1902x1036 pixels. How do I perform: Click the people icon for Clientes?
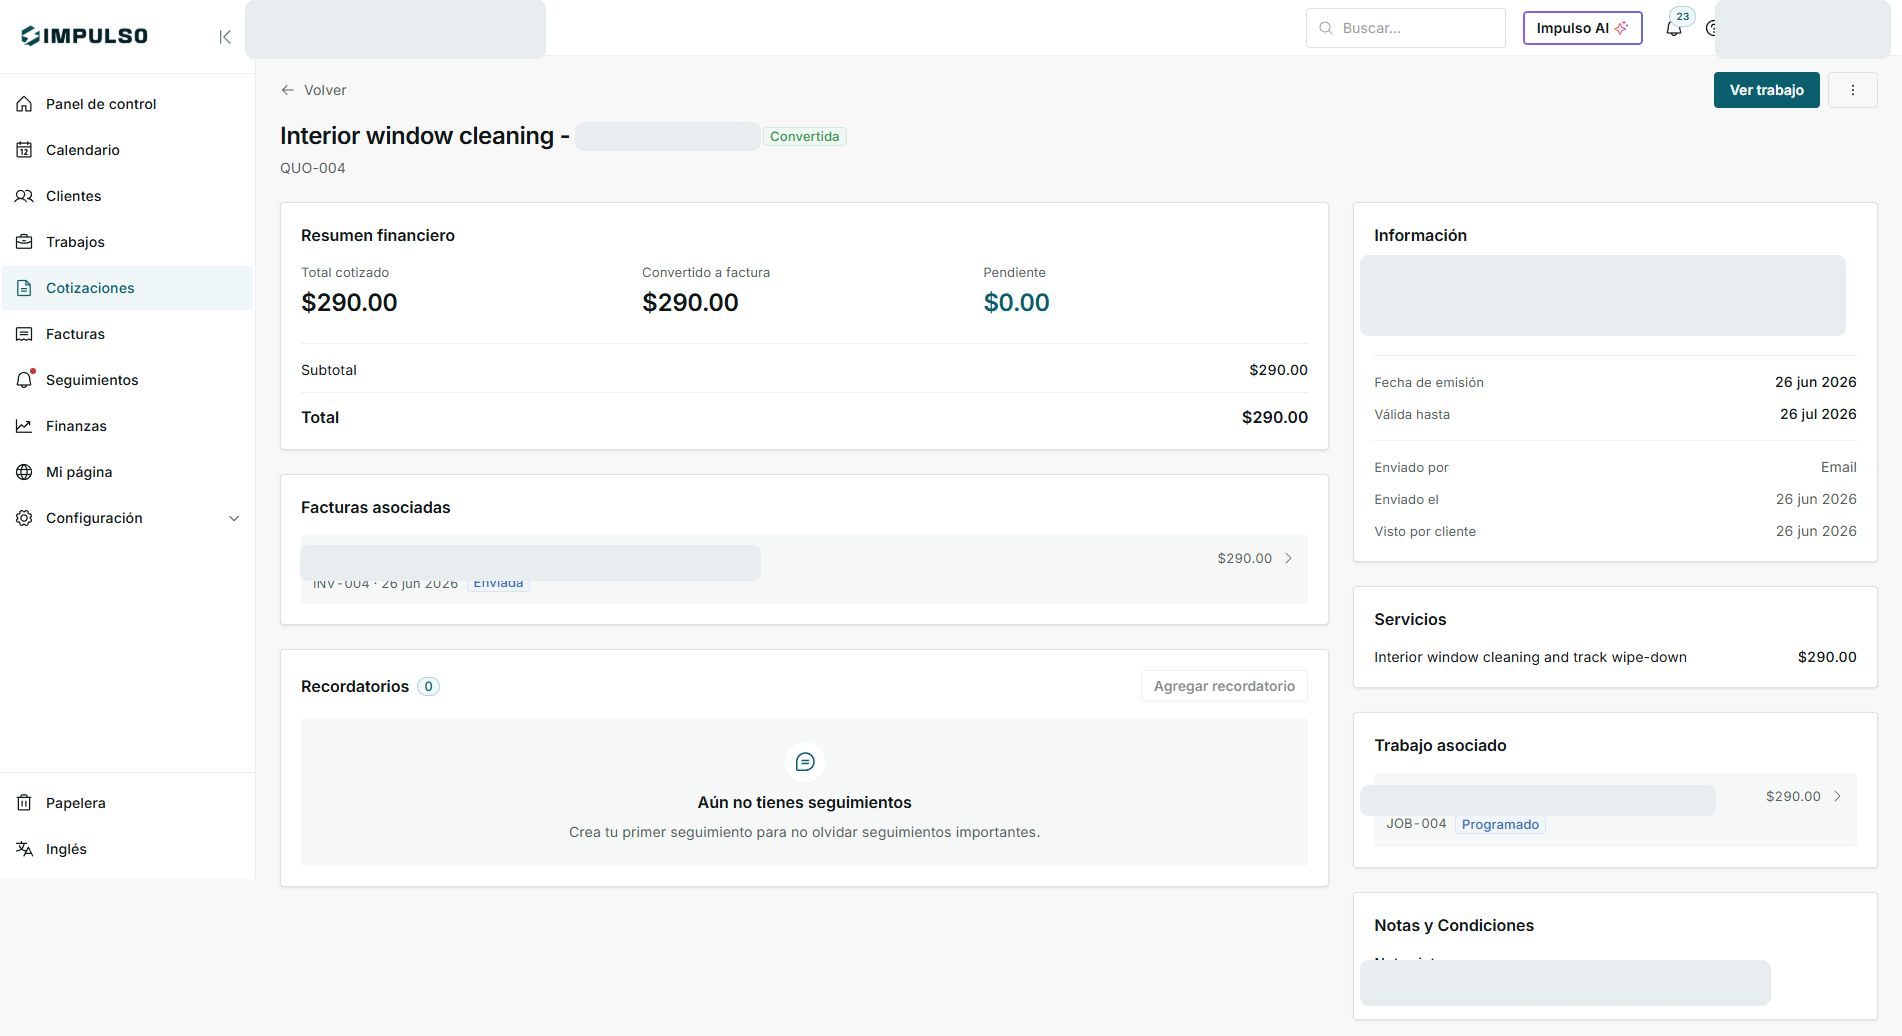tap(24, 196)
